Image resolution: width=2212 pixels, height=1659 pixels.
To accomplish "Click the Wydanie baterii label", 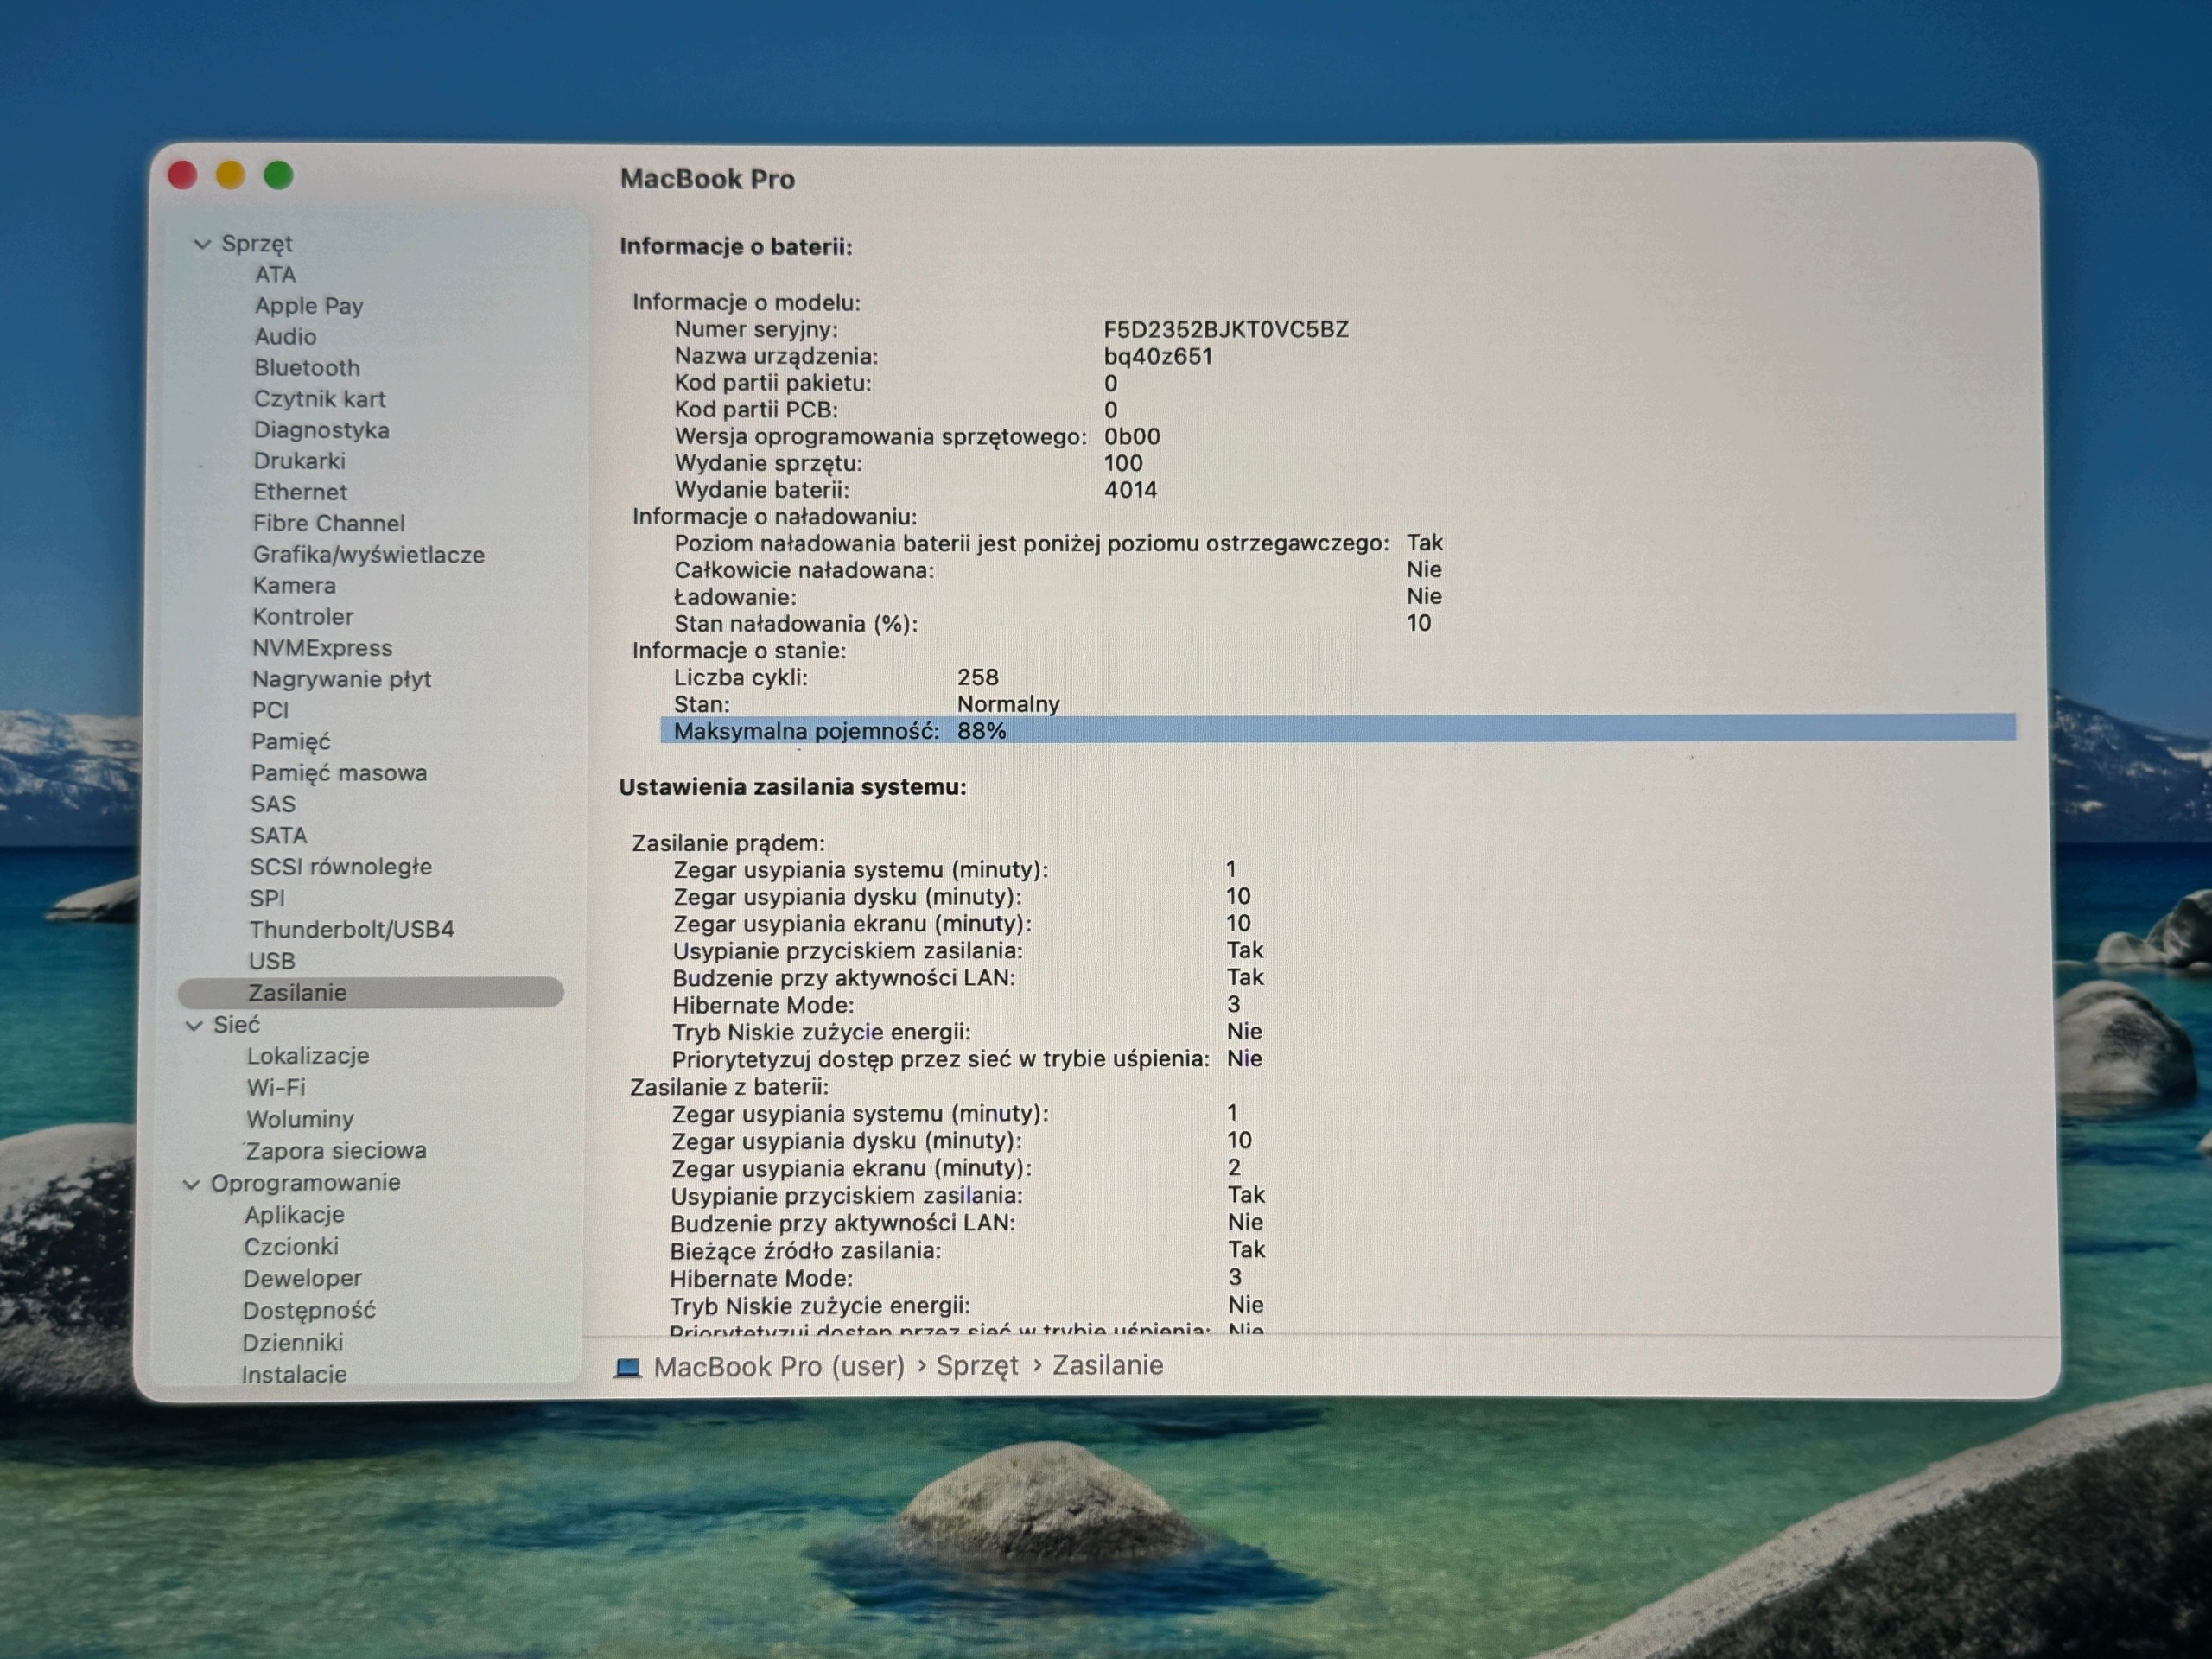I will (762, 490).
